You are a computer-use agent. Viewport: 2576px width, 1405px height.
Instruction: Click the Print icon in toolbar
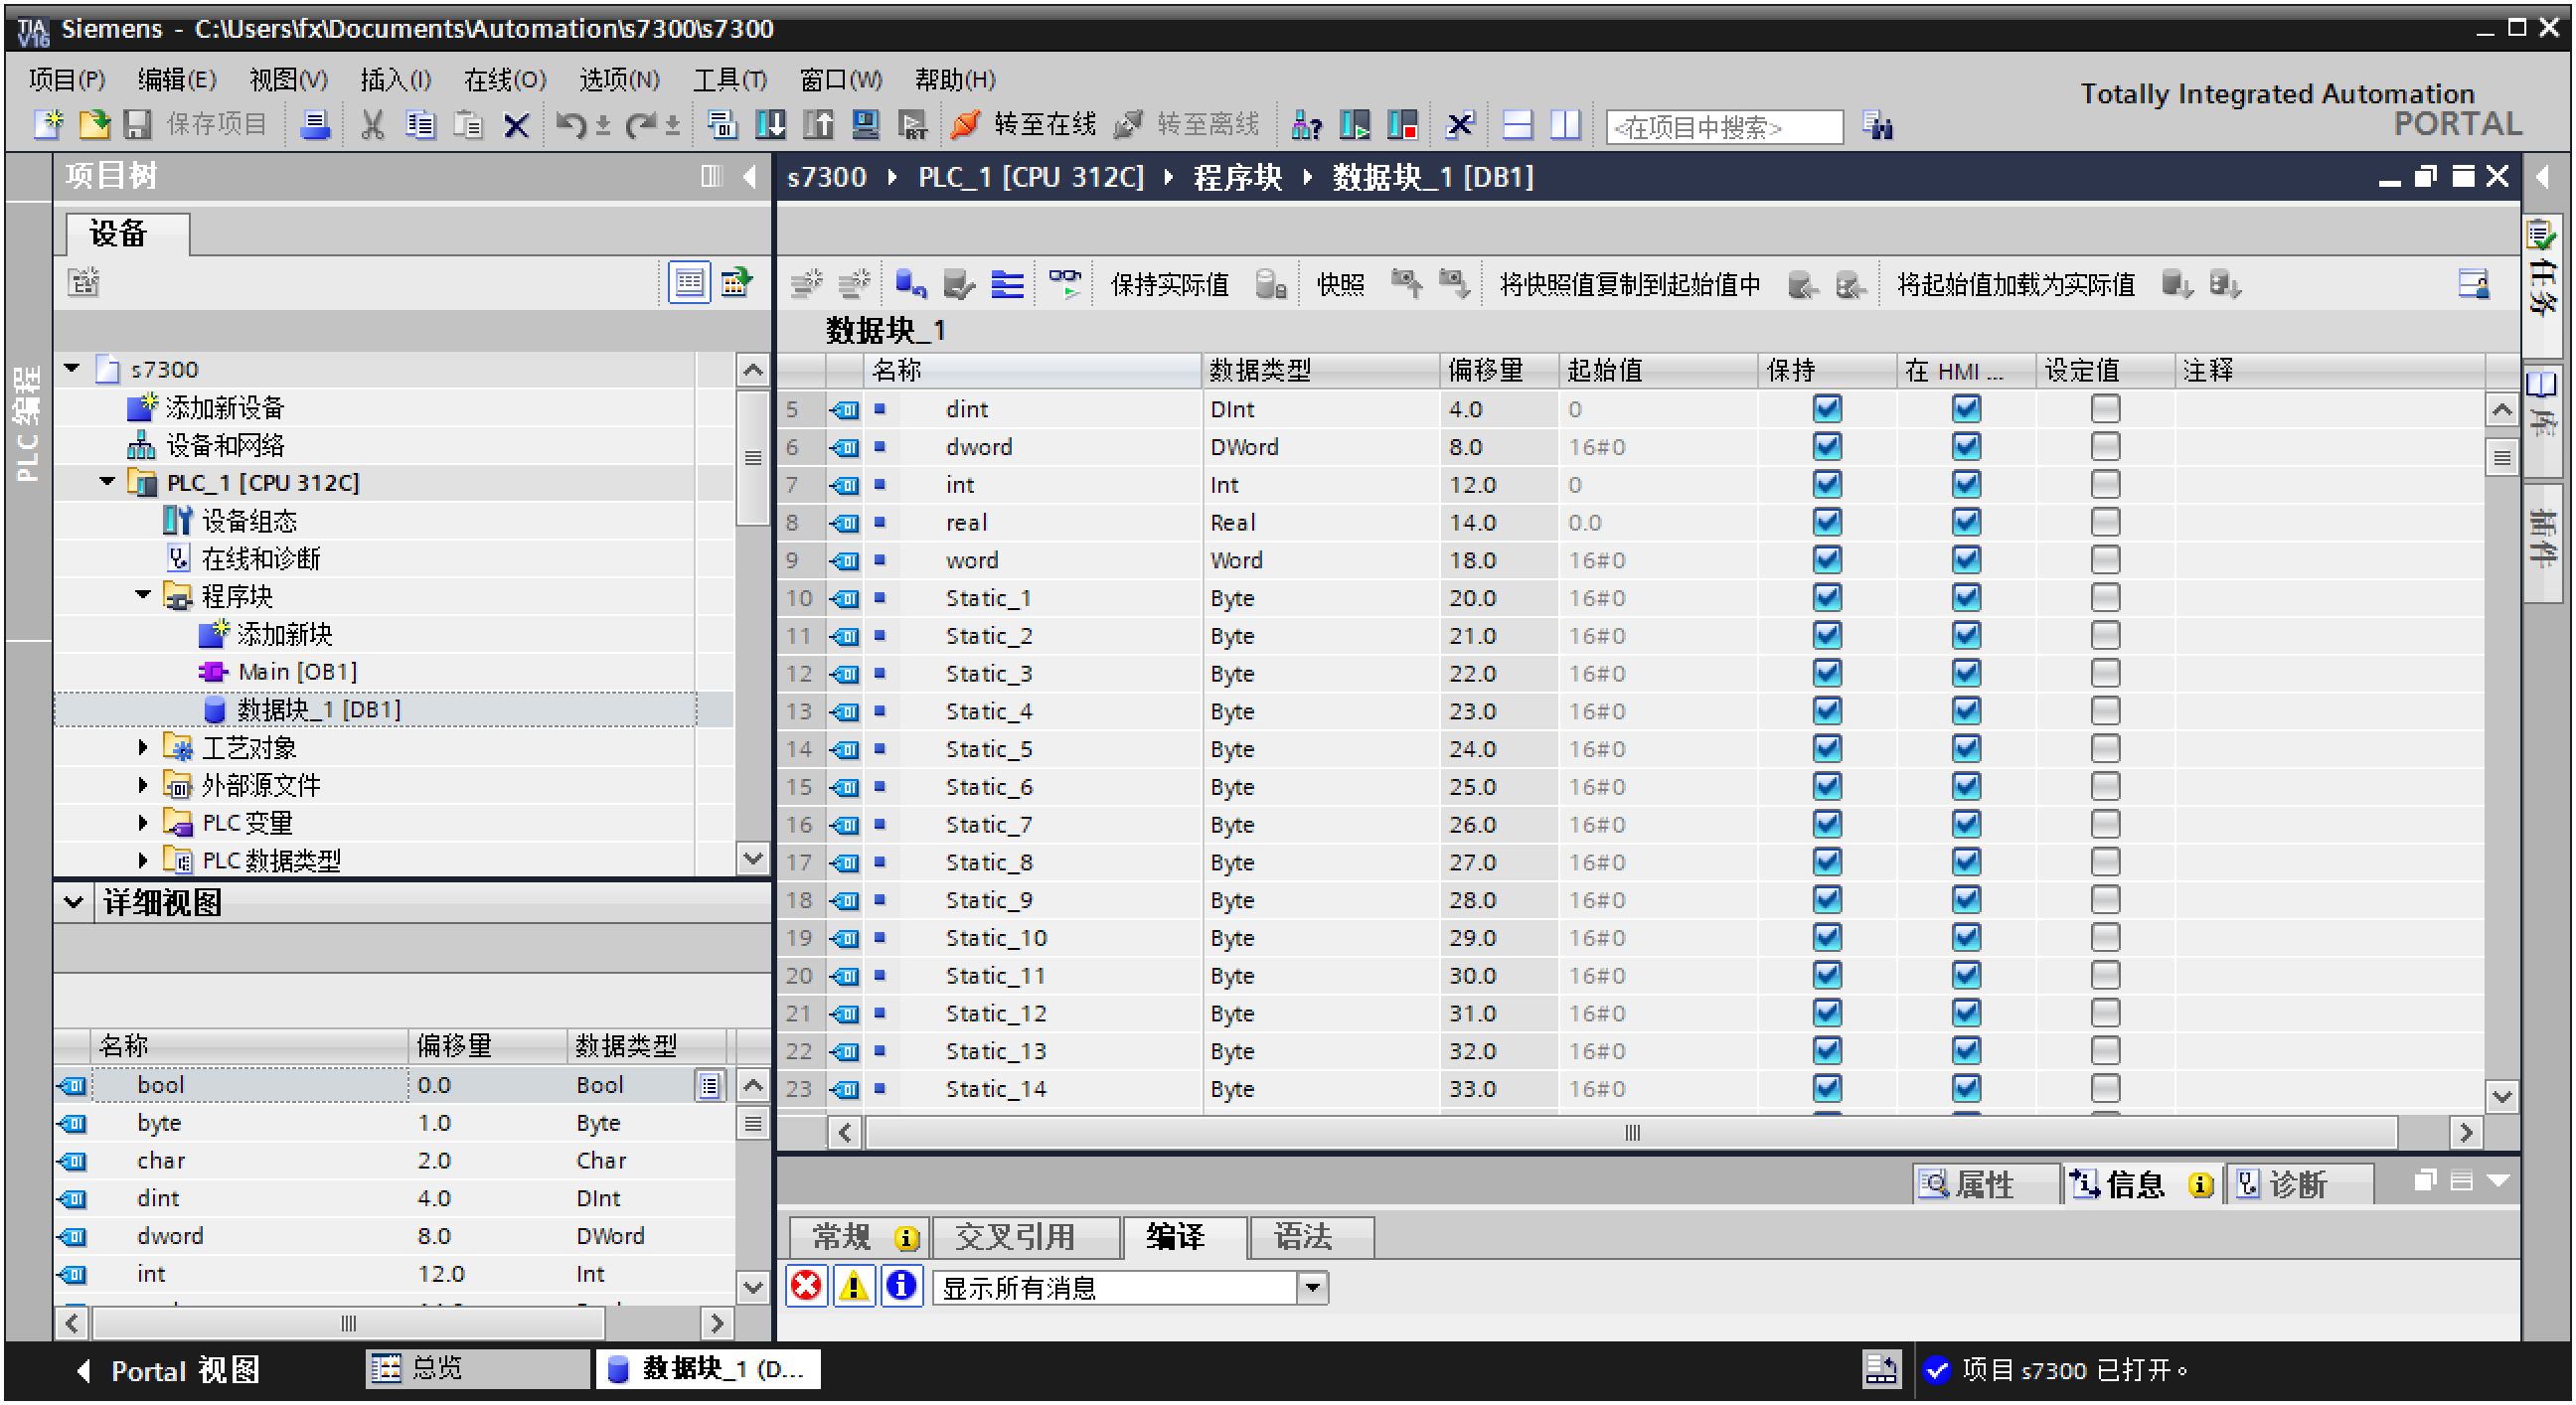[315, 125]
